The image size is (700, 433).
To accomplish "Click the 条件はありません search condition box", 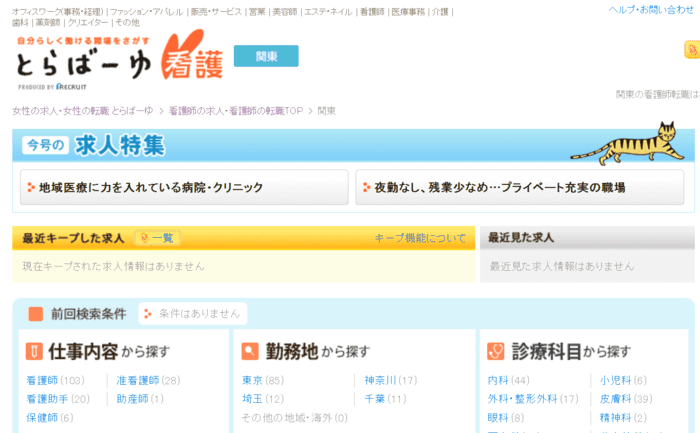I will (x=193, y=314).
